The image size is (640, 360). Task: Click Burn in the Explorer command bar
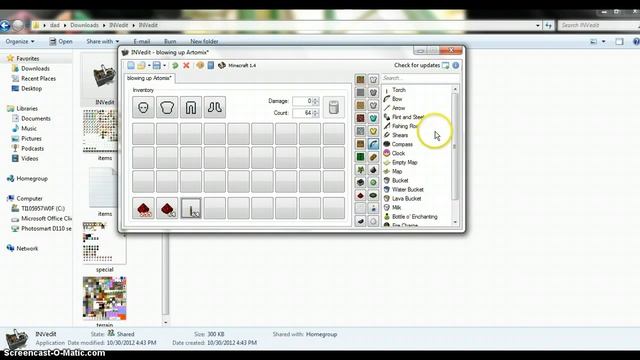click(170, 42)
